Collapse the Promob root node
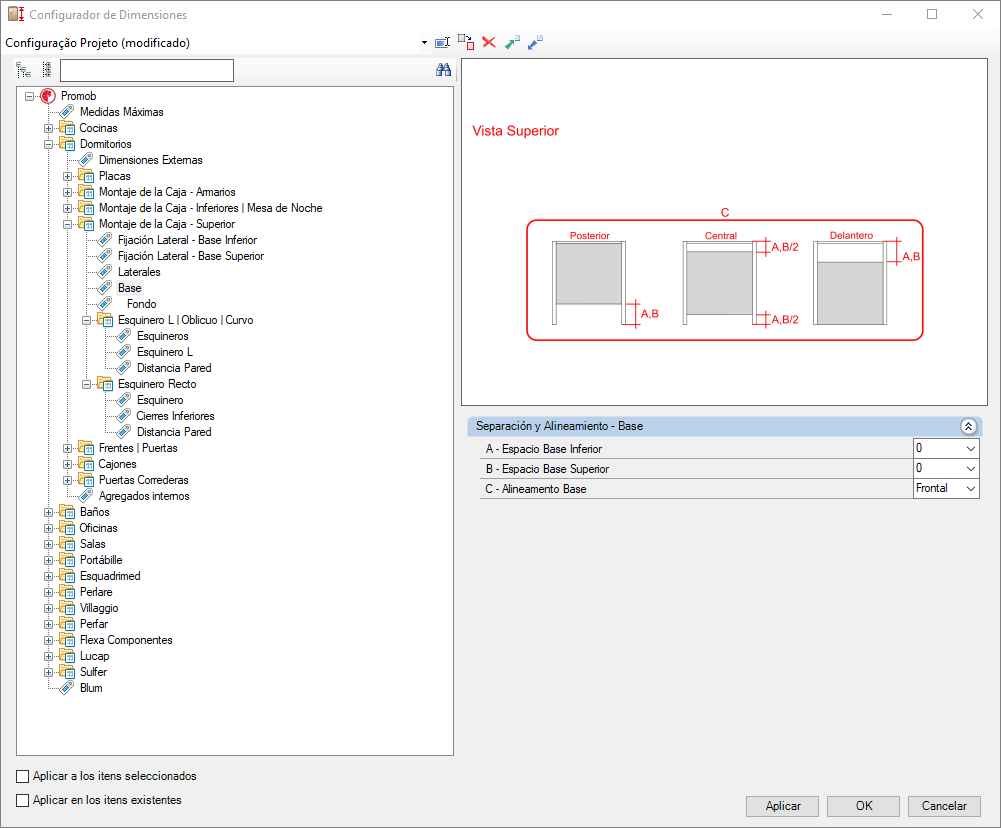The height and width of the screenshot is (828, 1001). pyautogui.click(x=29, y=96)
